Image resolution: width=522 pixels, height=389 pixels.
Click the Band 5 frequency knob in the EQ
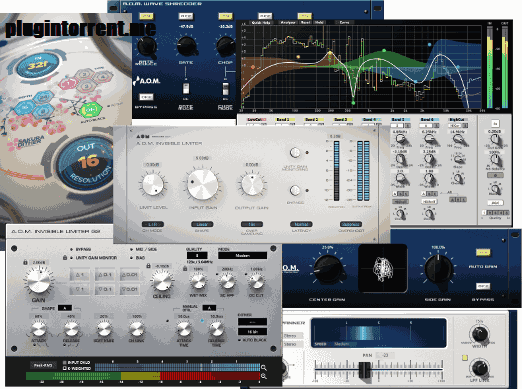tap(400, 139)
